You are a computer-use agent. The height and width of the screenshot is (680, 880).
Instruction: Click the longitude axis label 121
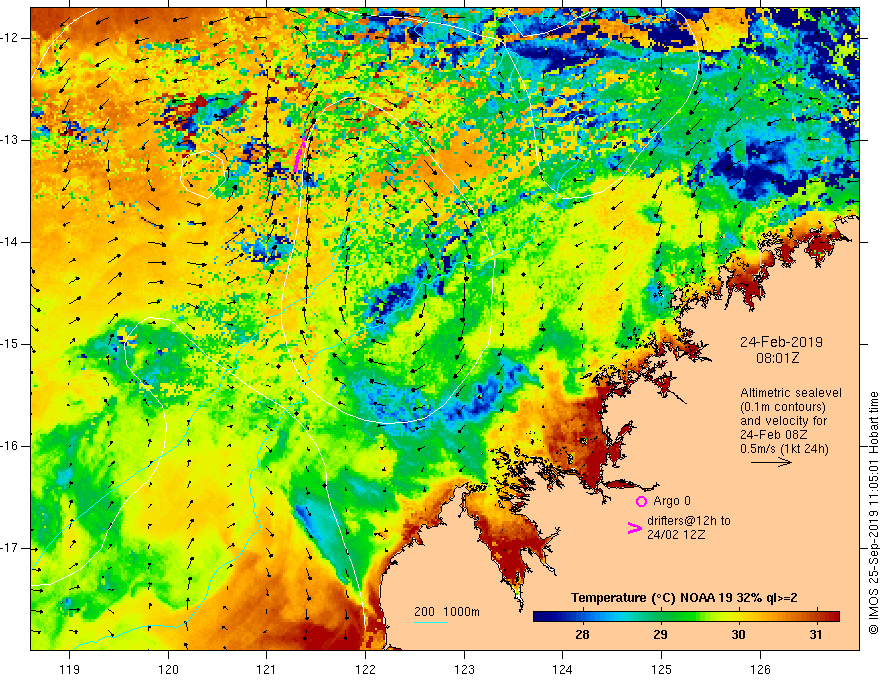267,669
